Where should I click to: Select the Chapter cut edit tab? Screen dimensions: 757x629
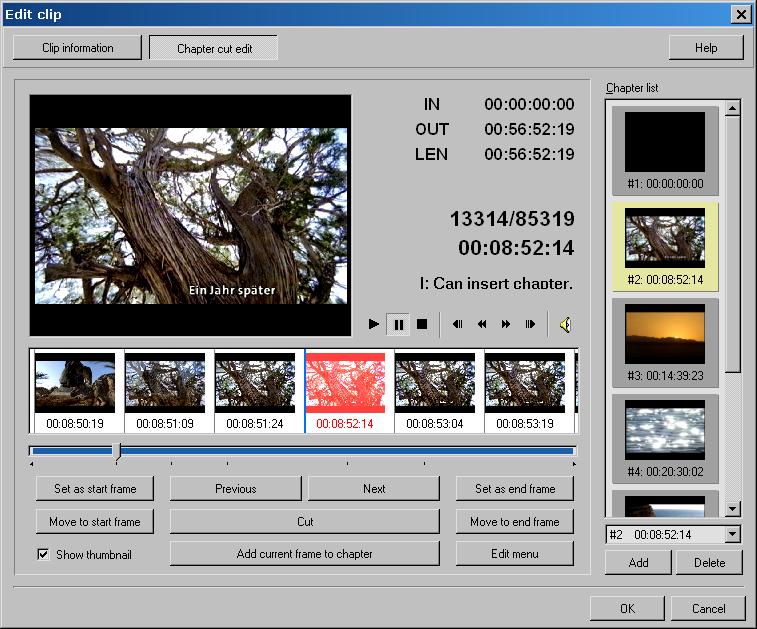[x=214, y=48]
